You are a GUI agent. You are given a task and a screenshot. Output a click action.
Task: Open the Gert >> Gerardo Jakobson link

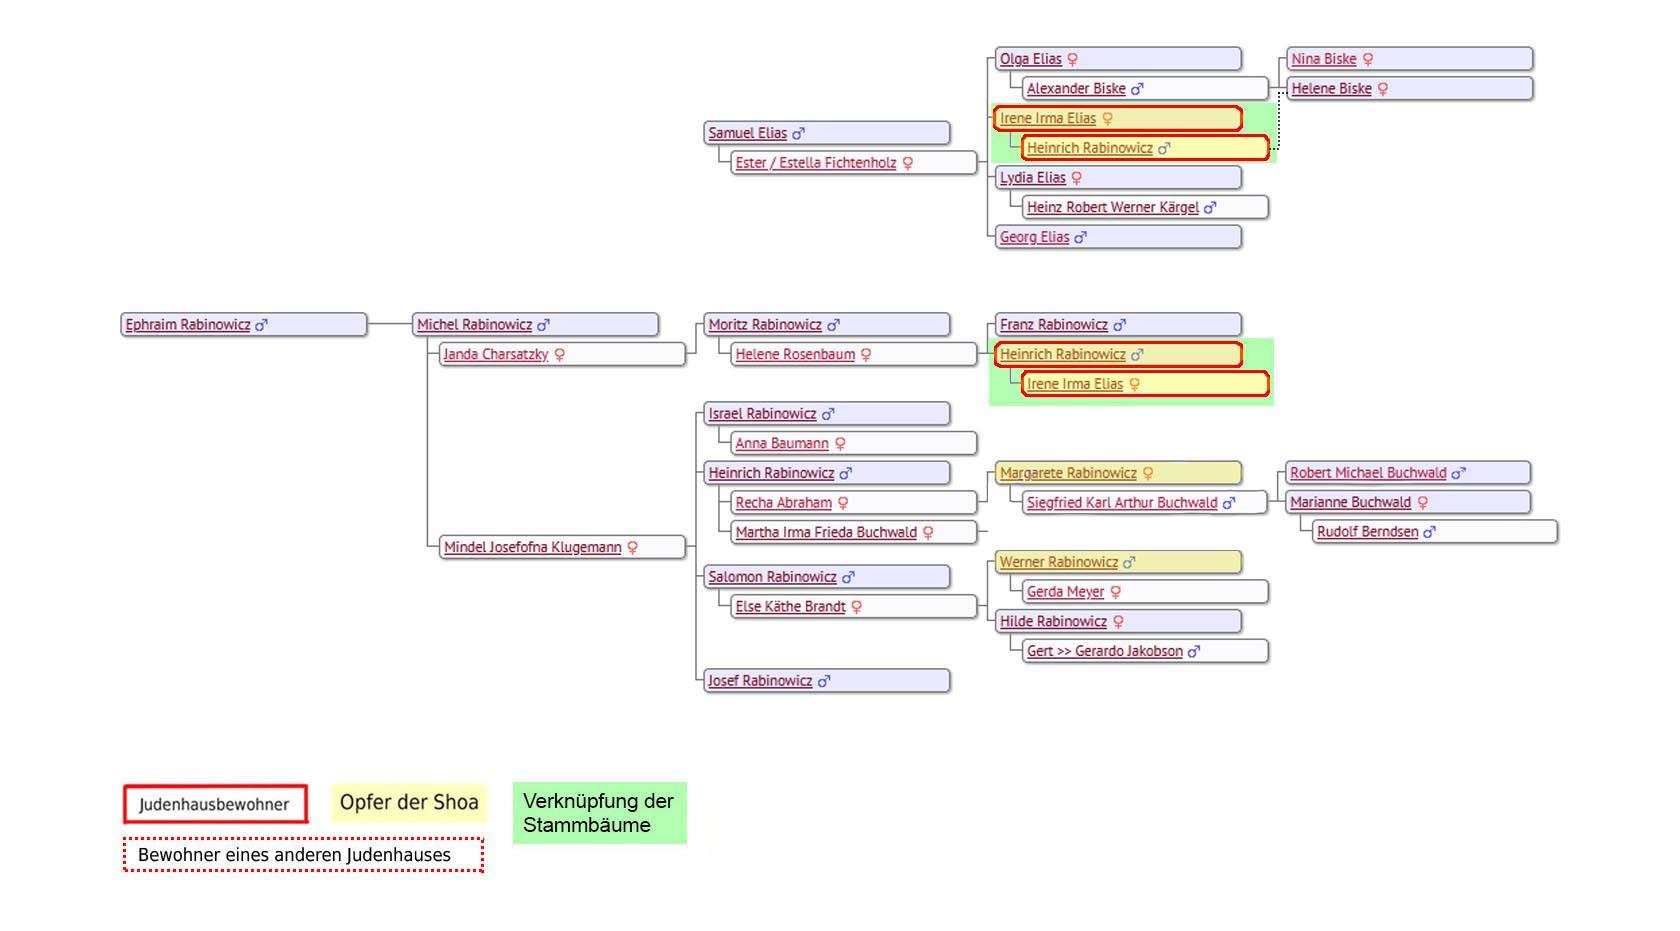pyautogui.click(x=1104, y=651)
